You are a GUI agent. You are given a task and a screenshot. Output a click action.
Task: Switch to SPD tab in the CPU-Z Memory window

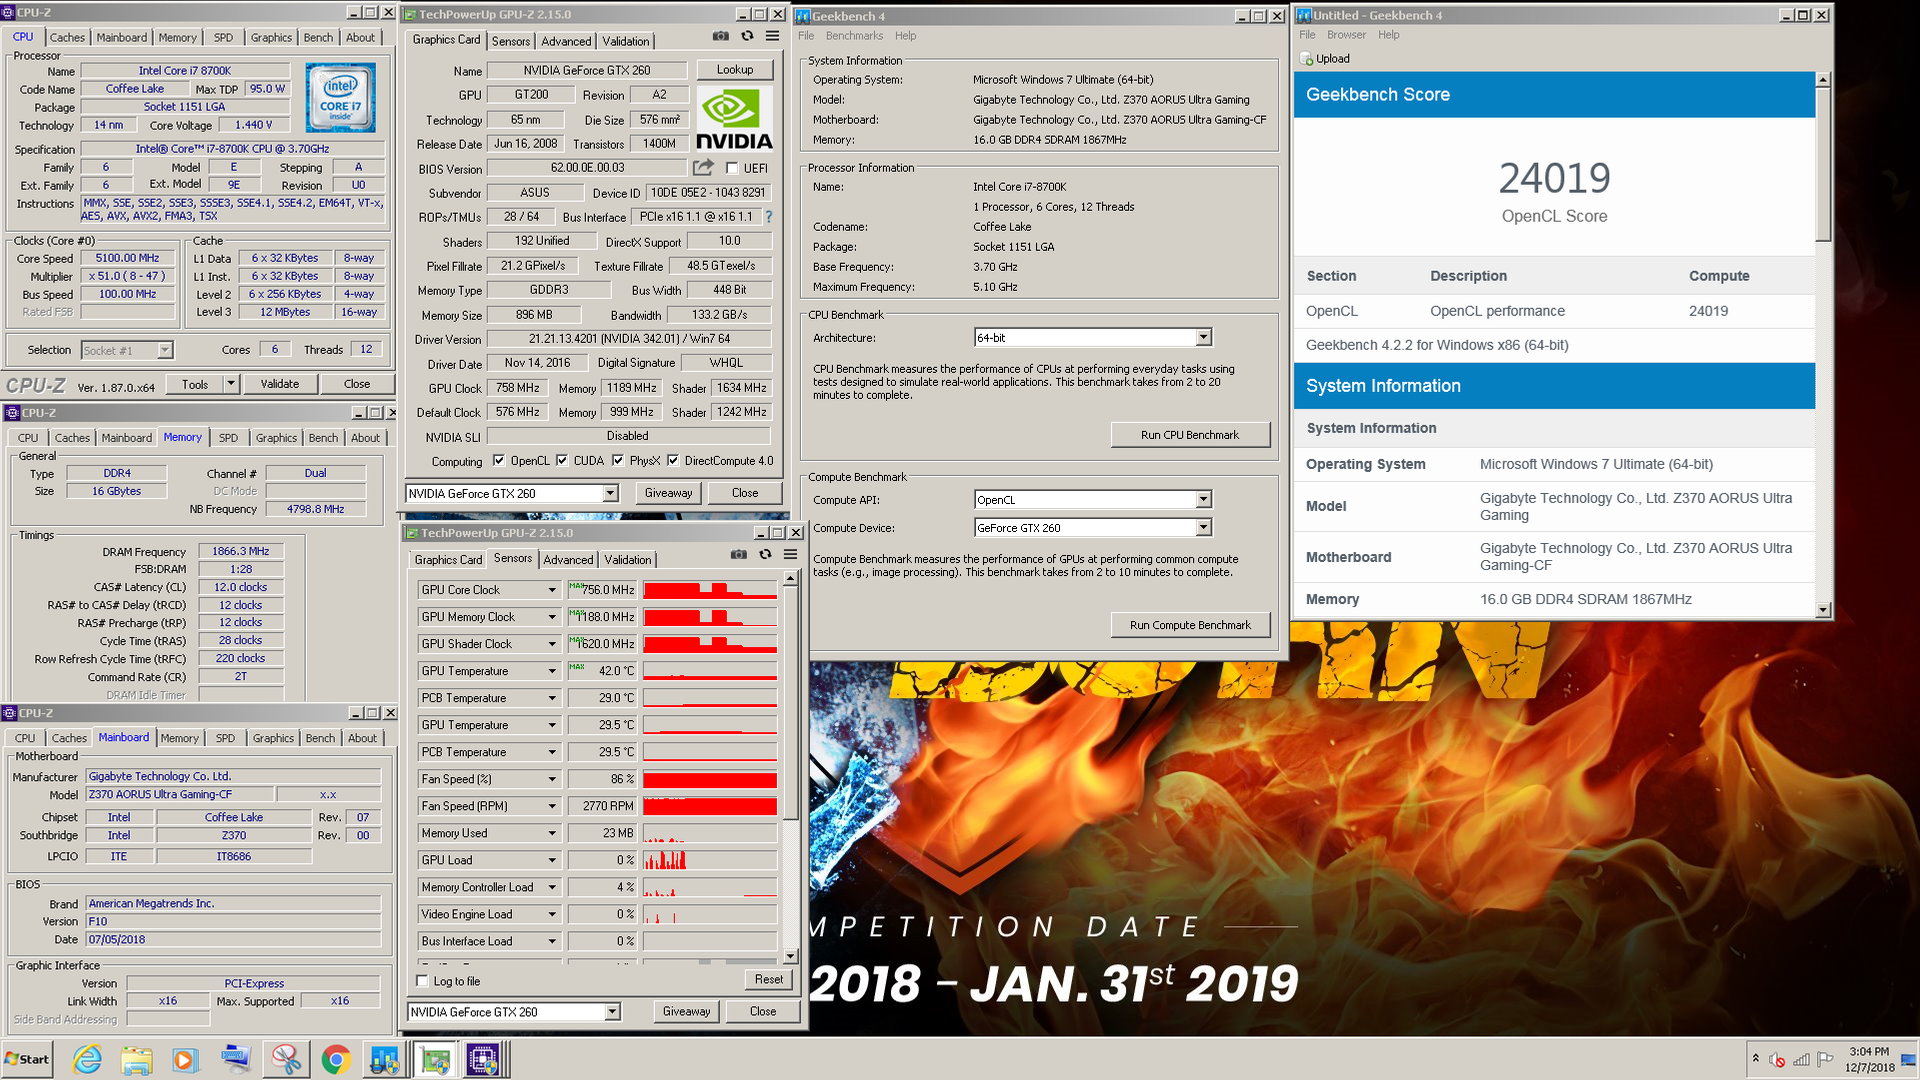(228, 438)
